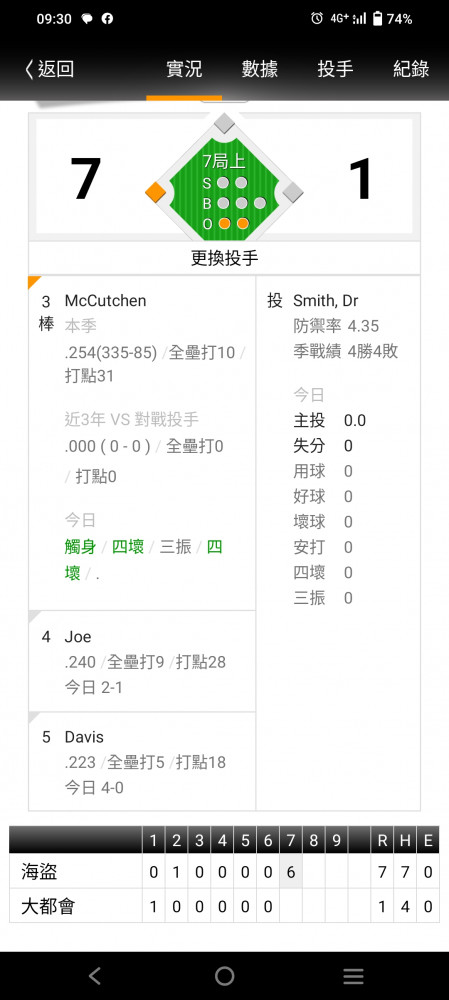Click the 更換投手 banner

[x=224, y=258]
